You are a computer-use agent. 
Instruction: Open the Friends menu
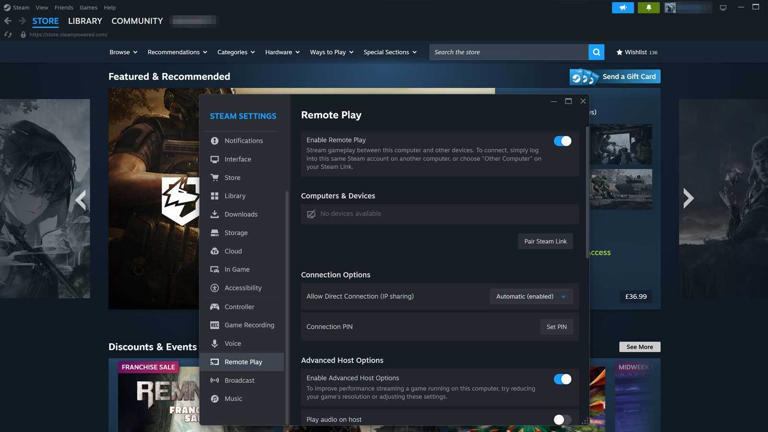point(64,7)
